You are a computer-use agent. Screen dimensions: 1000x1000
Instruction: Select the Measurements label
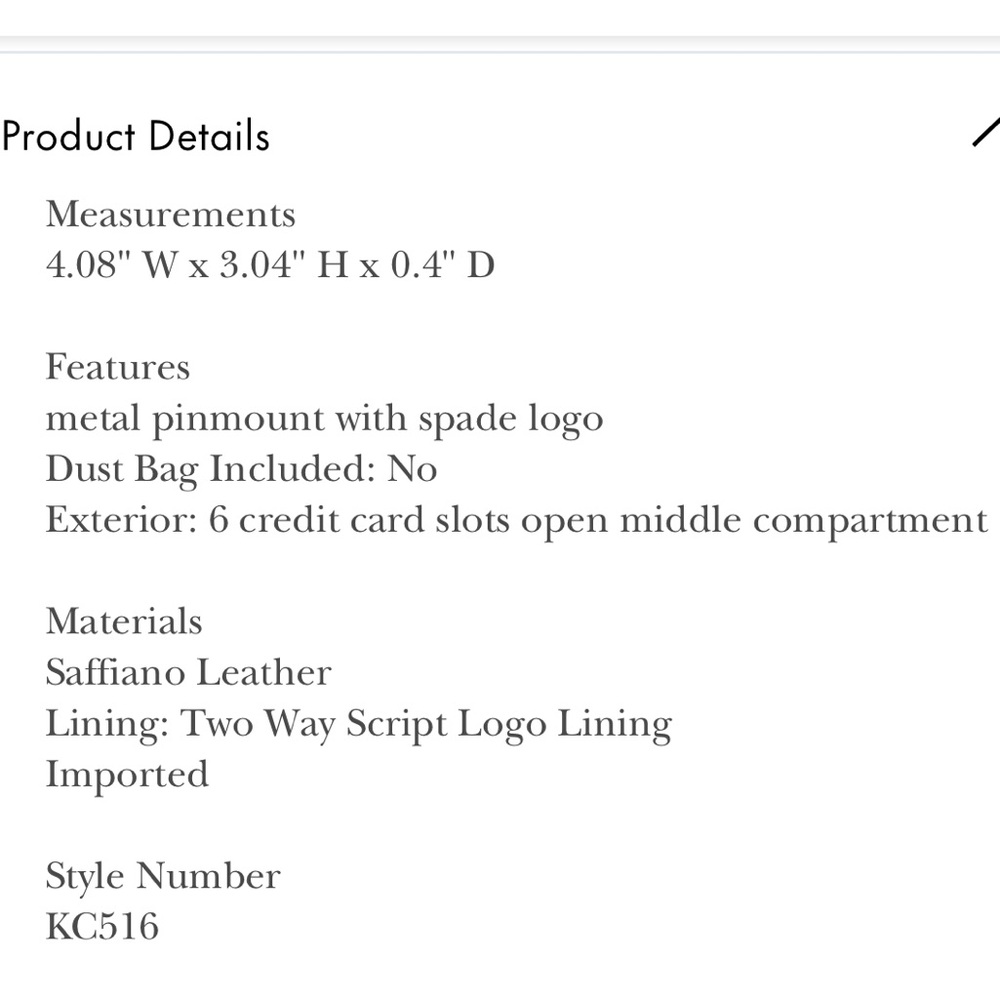click(x=171, y=214)
